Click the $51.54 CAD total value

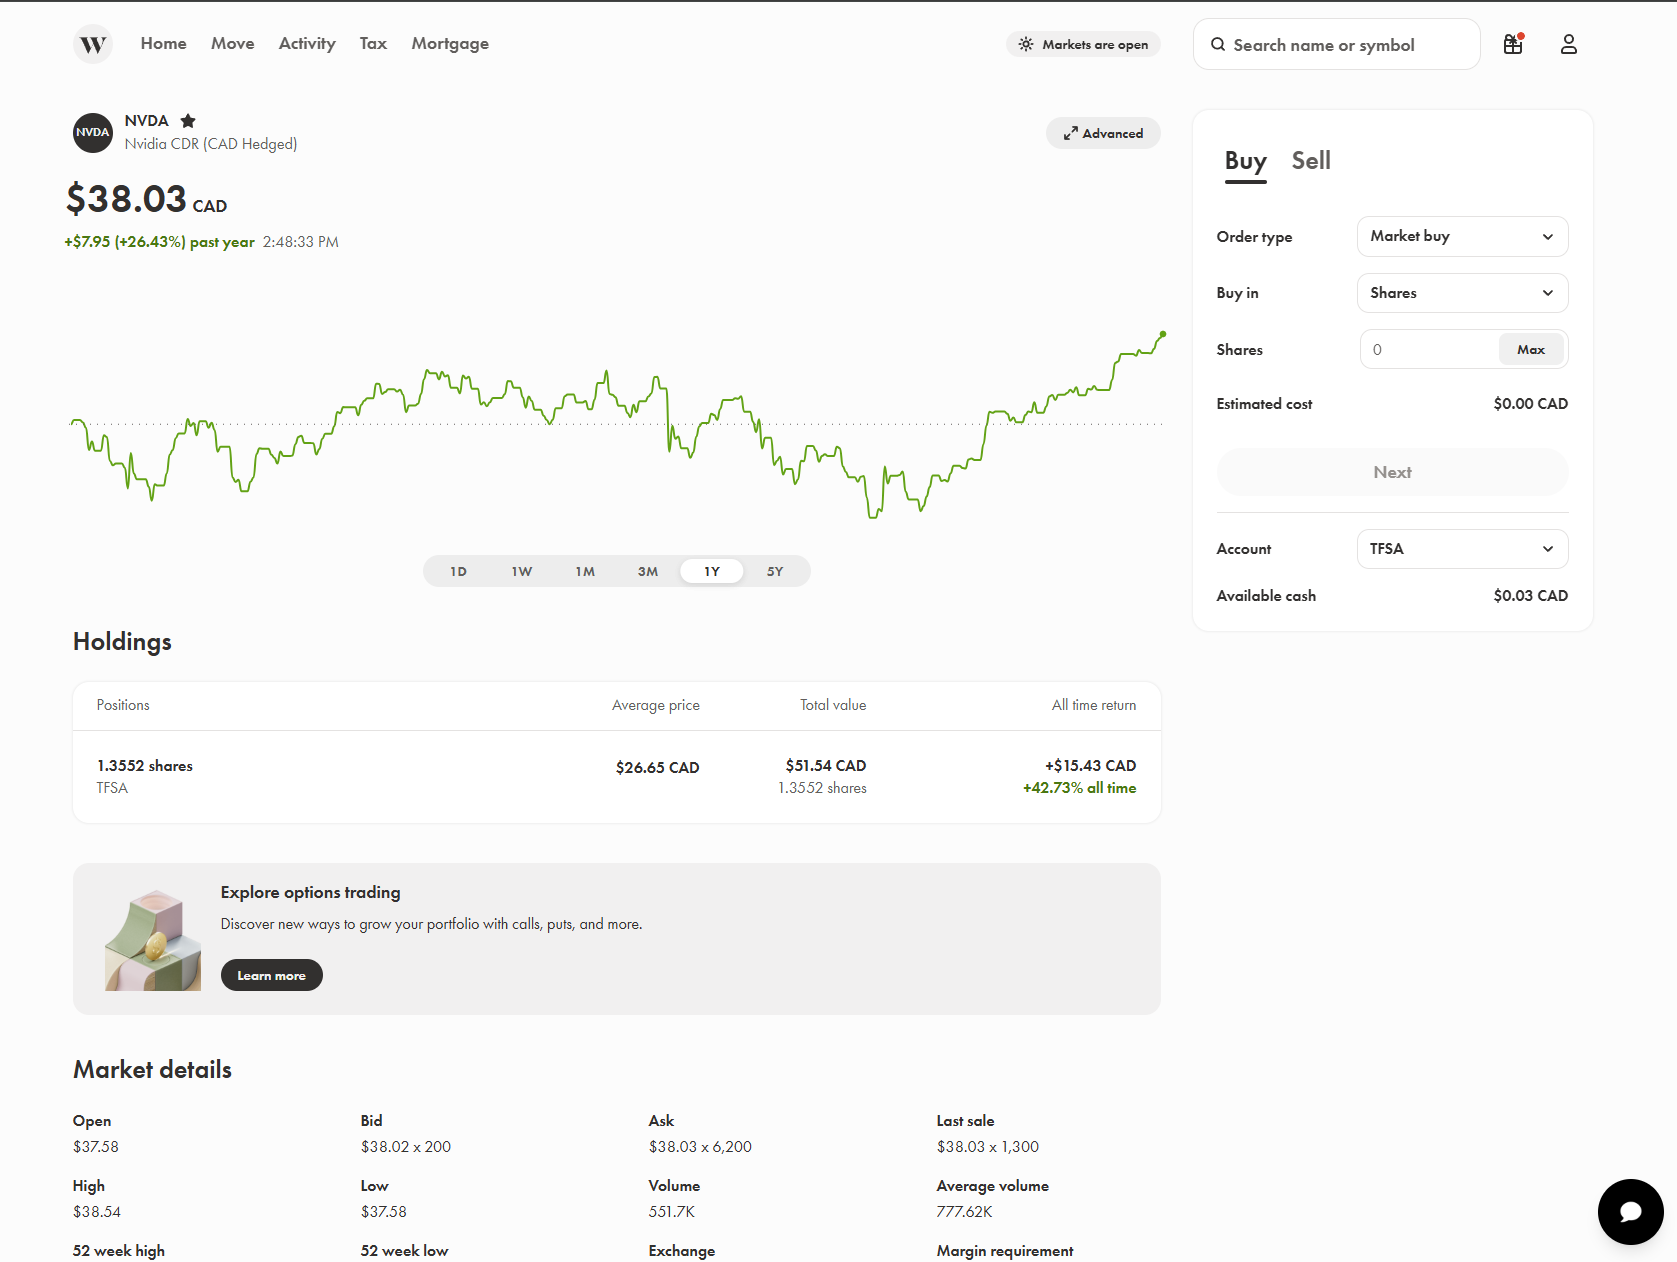click(825, 765)
